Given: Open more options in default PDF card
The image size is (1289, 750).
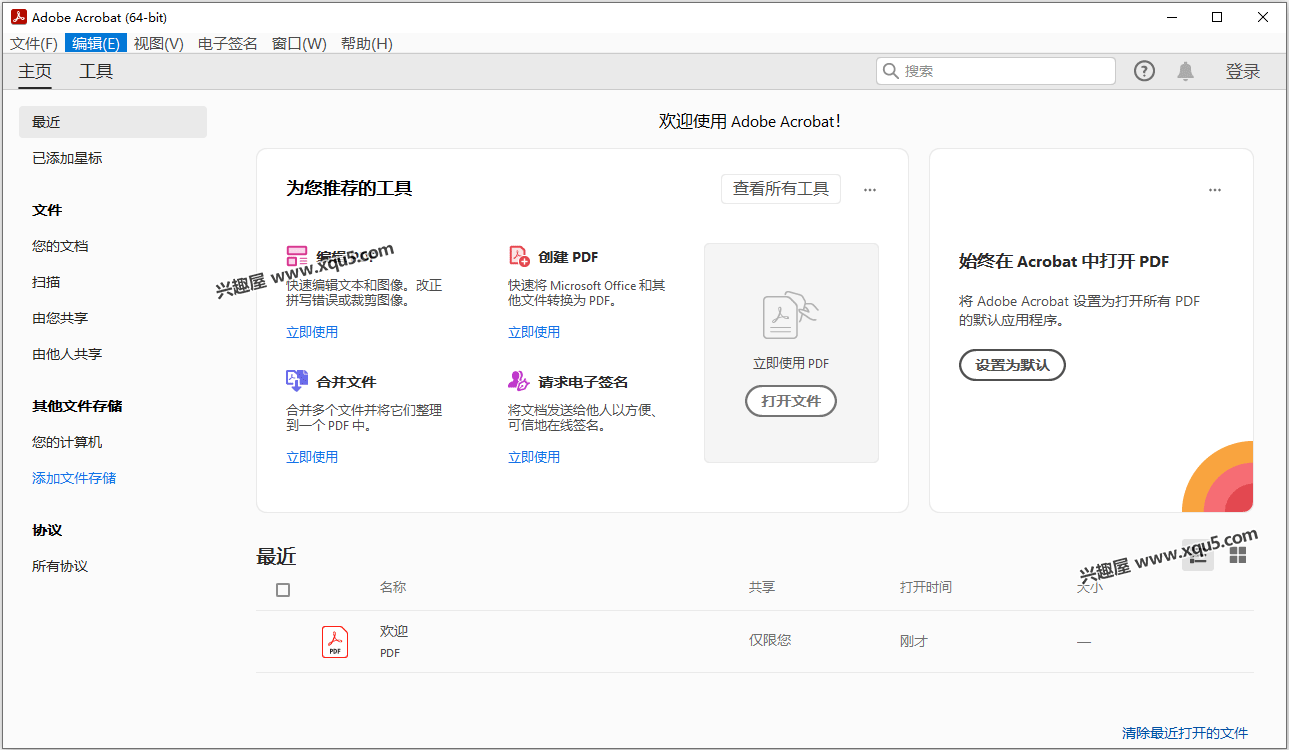Looking at the screenshot, I should coord(1215,189).
